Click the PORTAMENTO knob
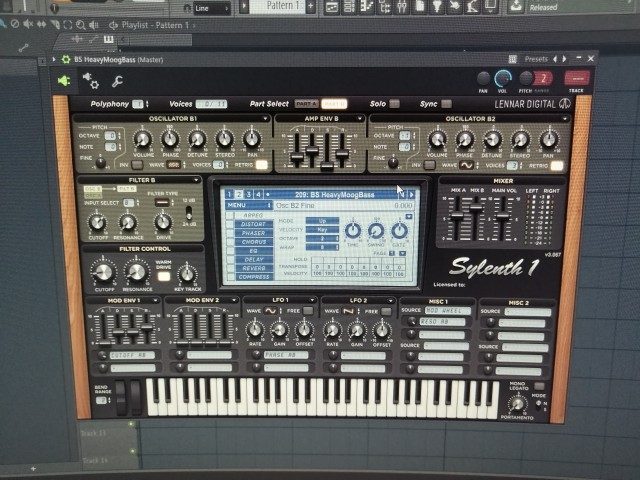The height and width of the screenshot is (480, 640). 518,404
